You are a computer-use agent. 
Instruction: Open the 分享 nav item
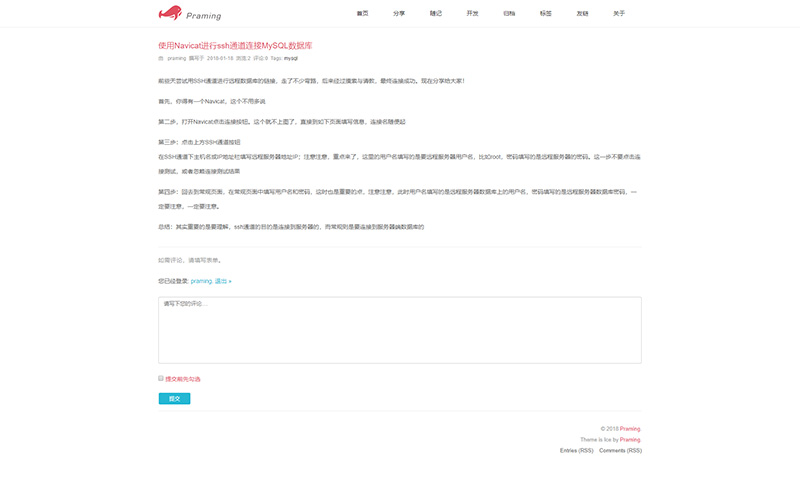pyautogui.click(x=399, y=13)
